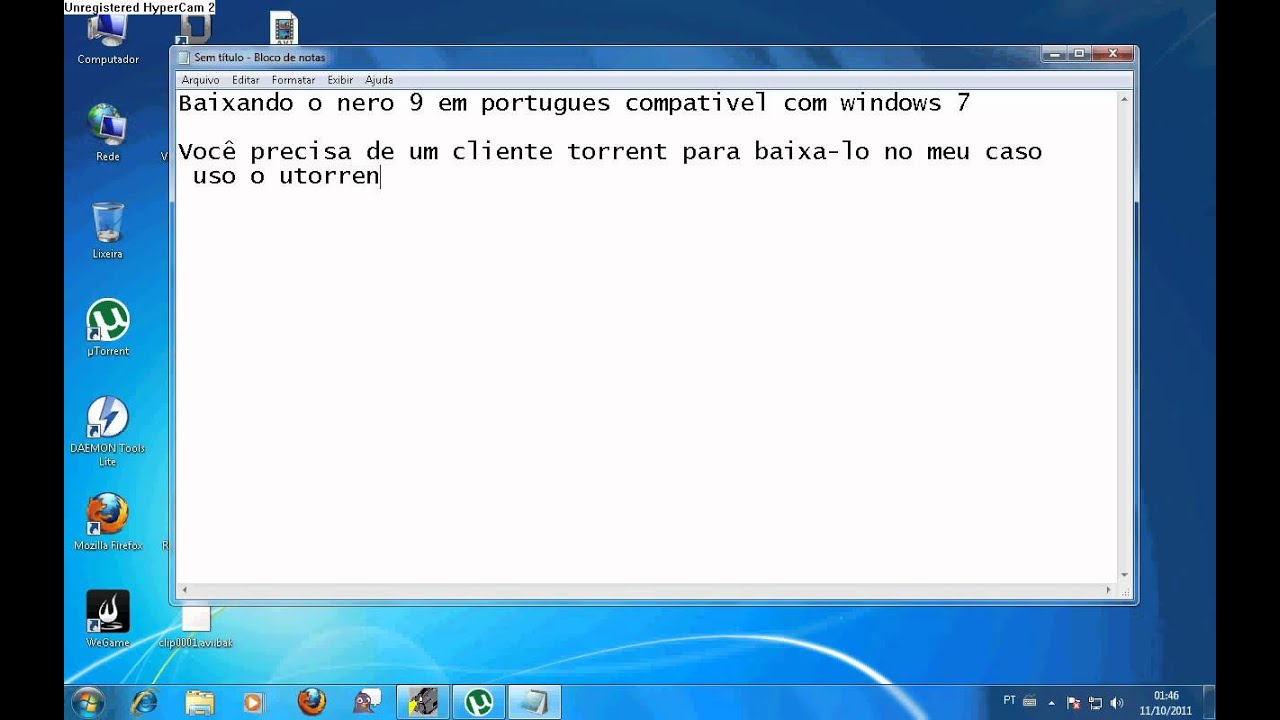Close the Notepad window
Screen dimensions: 1280x720
coord(1112,53)
